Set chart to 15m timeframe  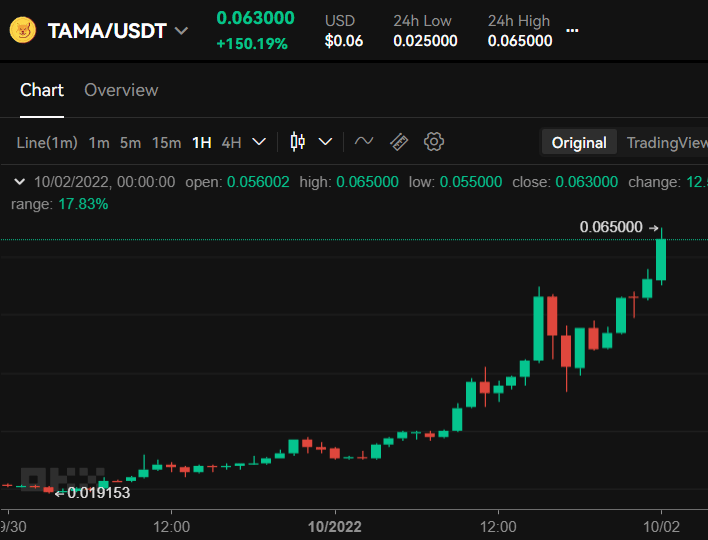[x=166, y=142]
